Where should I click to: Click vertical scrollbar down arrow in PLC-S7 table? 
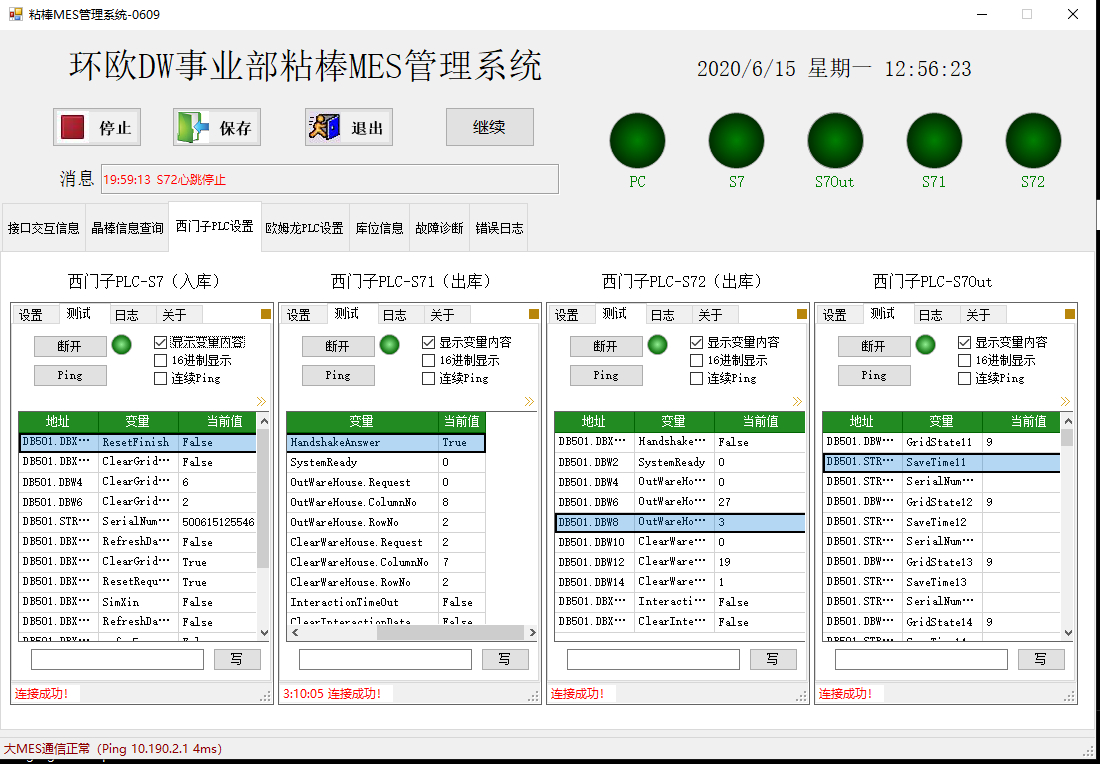264,632
